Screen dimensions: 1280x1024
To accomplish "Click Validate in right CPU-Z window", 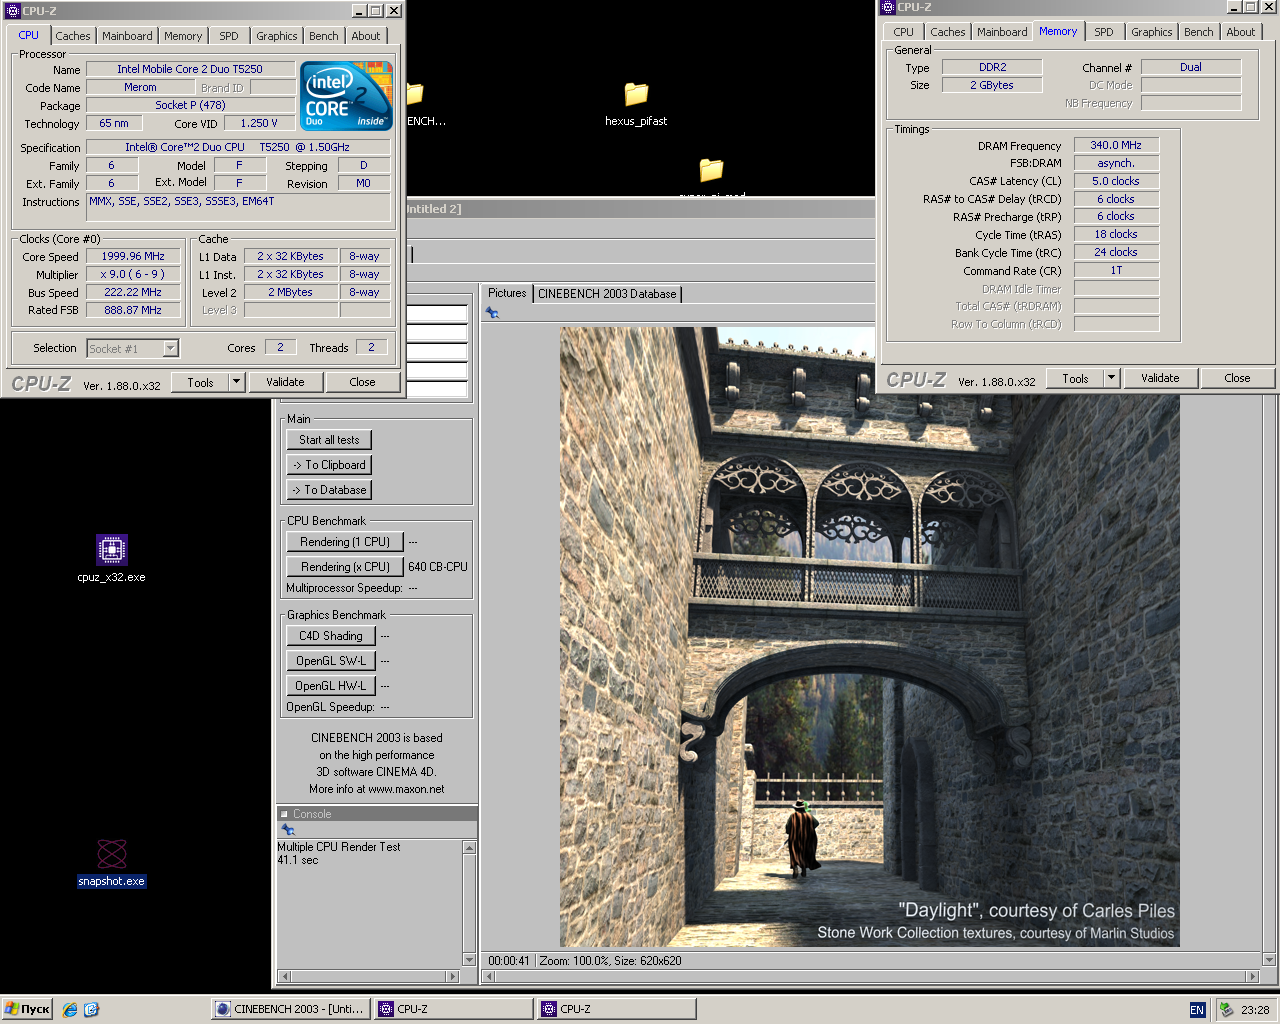I will pos(1160,378).
